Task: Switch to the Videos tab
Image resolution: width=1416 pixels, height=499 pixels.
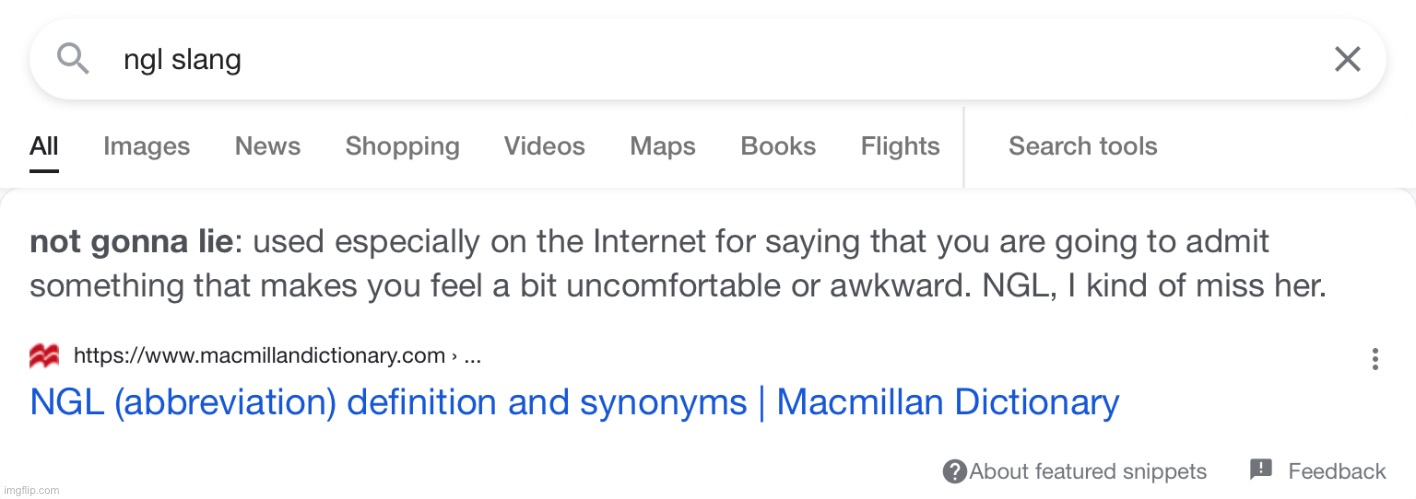Action: 544,146
